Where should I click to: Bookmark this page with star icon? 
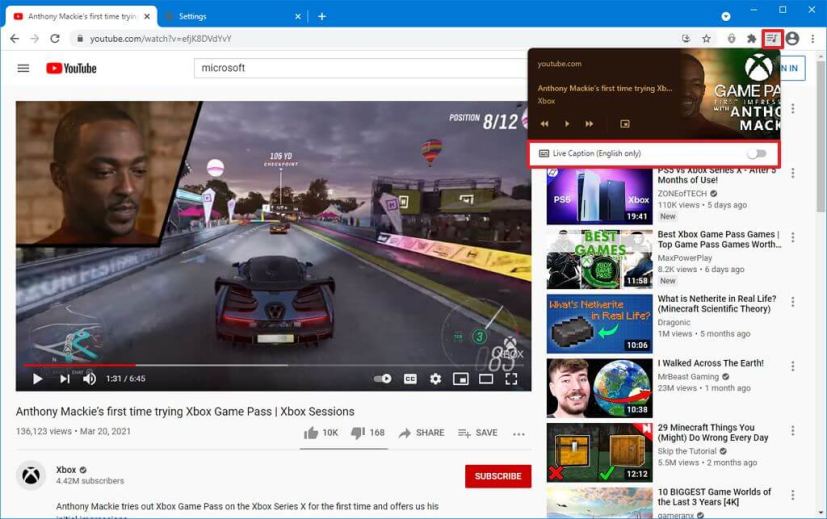[x=706, y=39]
